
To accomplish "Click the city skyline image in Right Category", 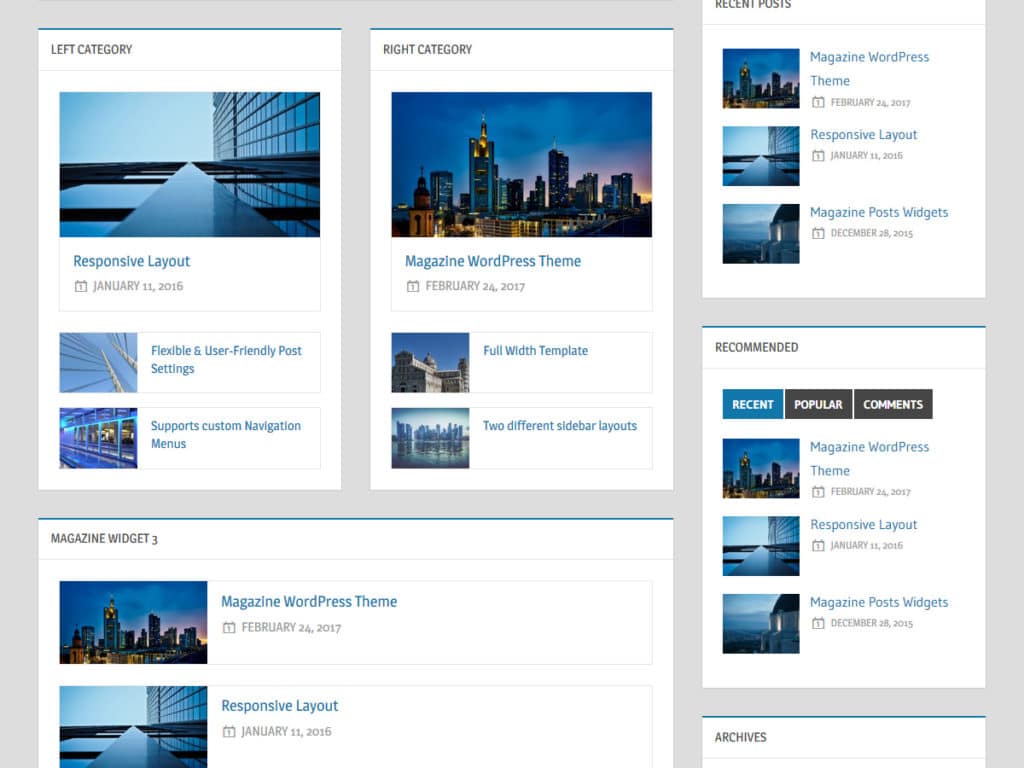I will 521,165.
